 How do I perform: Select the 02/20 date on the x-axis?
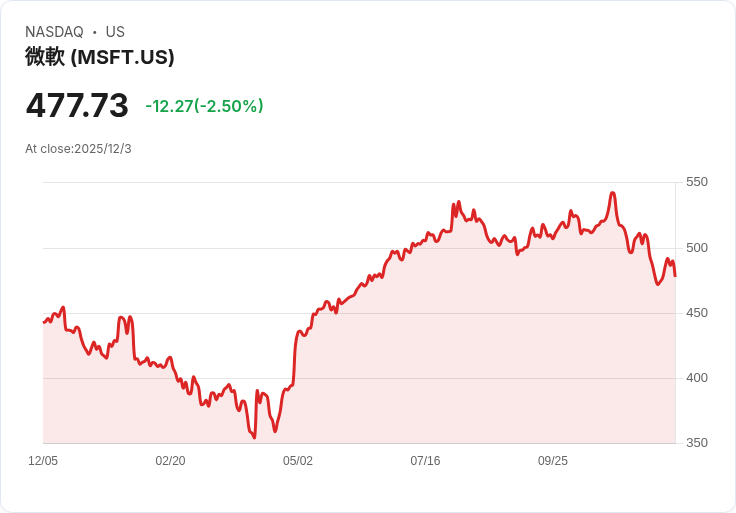(x=170, y=461)
